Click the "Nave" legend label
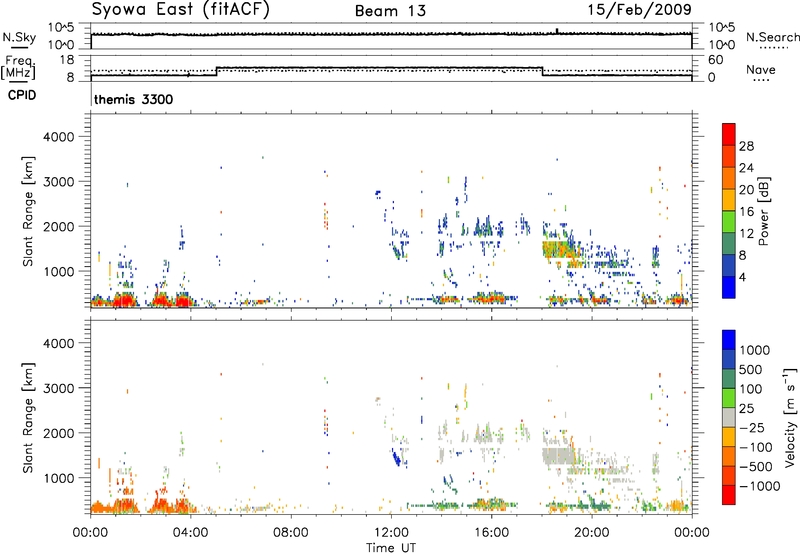 click(761, 69)
